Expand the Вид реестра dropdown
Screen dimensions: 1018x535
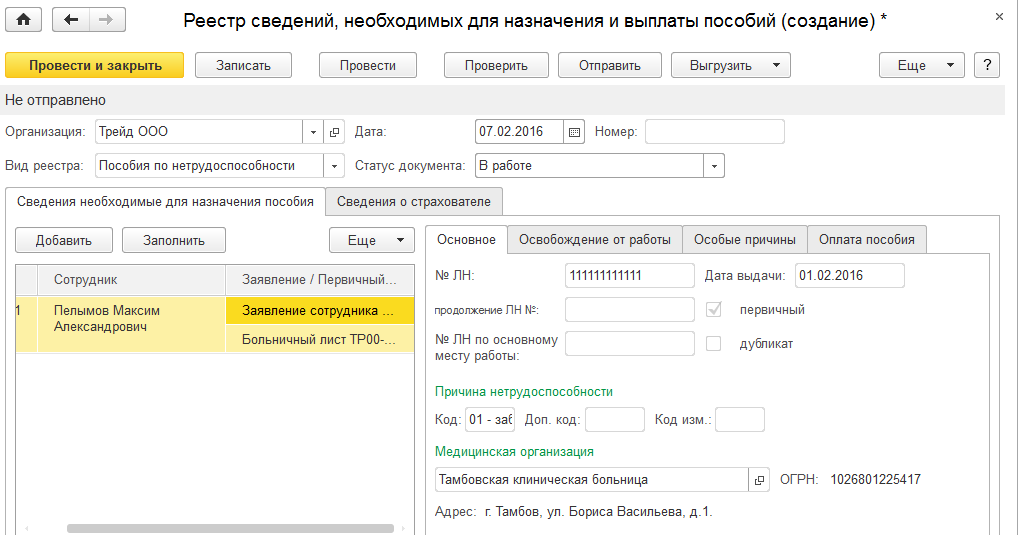[333, 166]
